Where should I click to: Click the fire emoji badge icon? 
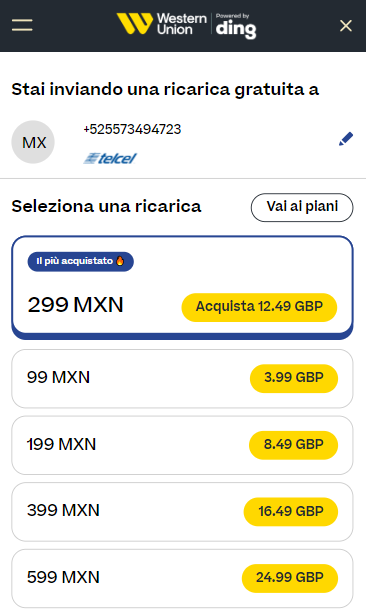(120, 261)
